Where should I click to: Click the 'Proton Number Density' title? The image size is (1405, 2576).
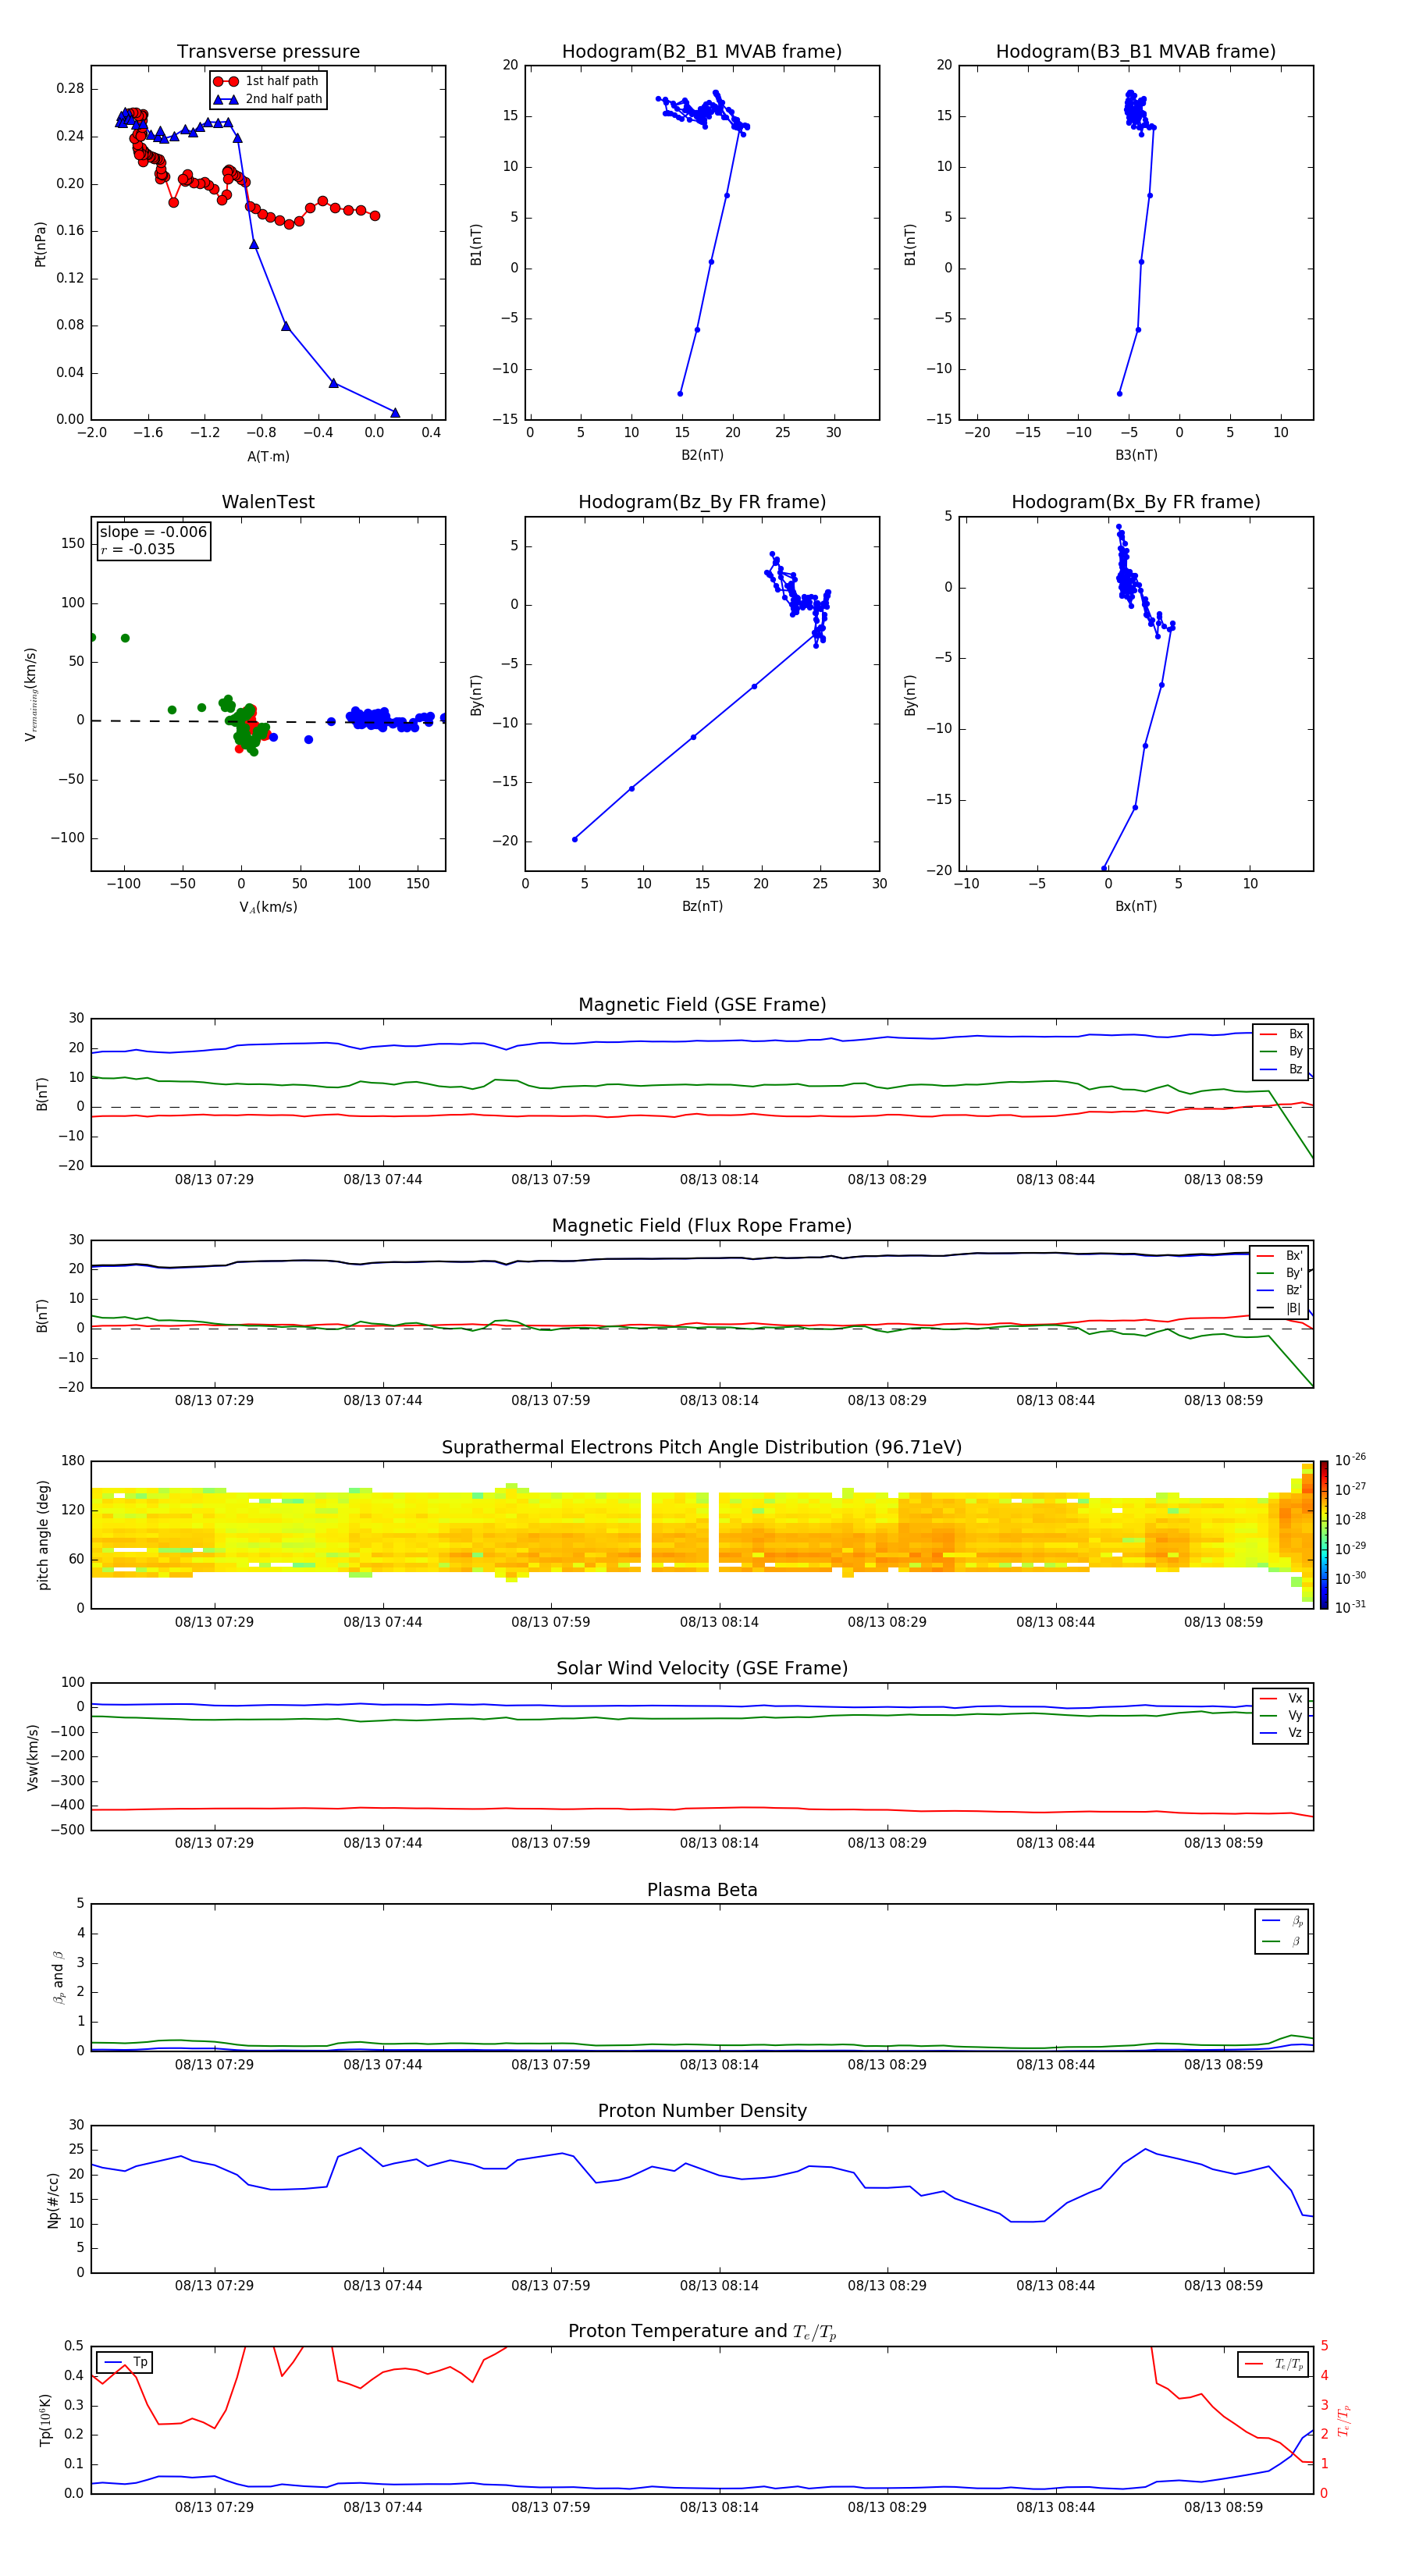tap(702, 2111)
